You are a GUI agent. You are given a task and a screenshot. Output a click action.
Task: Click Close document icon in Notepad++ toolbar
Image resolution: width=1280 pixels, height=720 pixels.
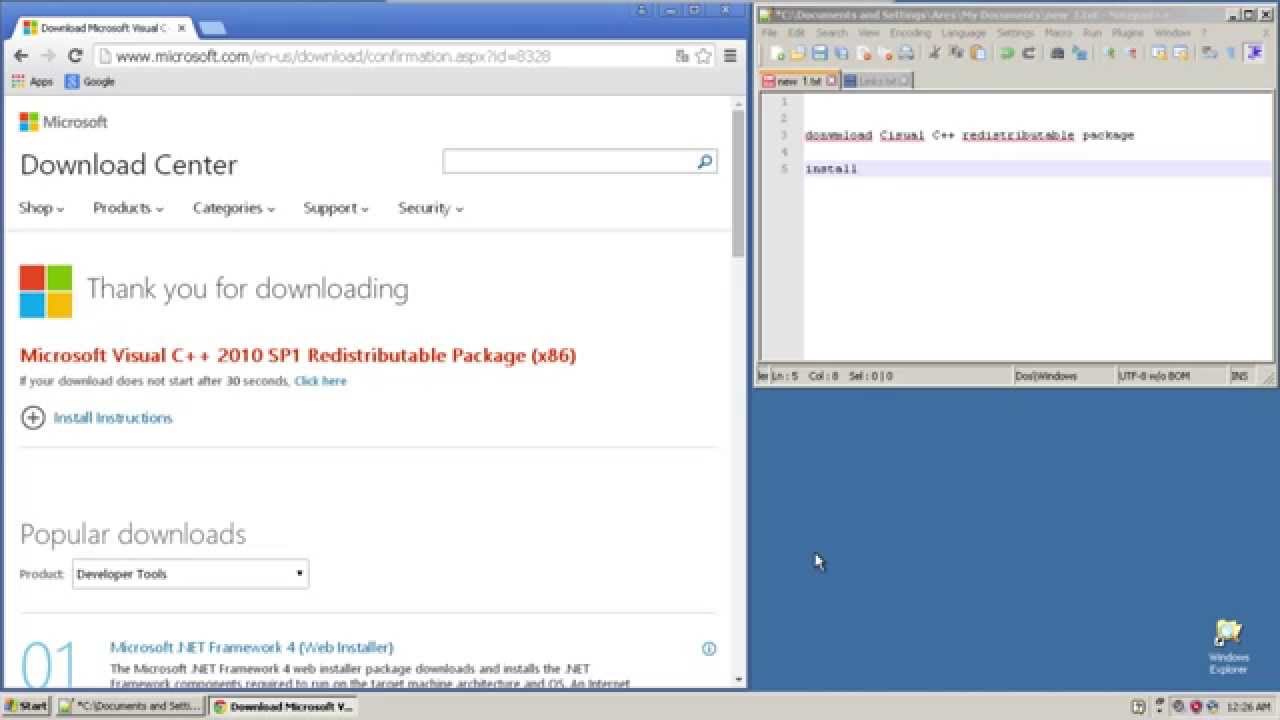click(x=863, y=53)
